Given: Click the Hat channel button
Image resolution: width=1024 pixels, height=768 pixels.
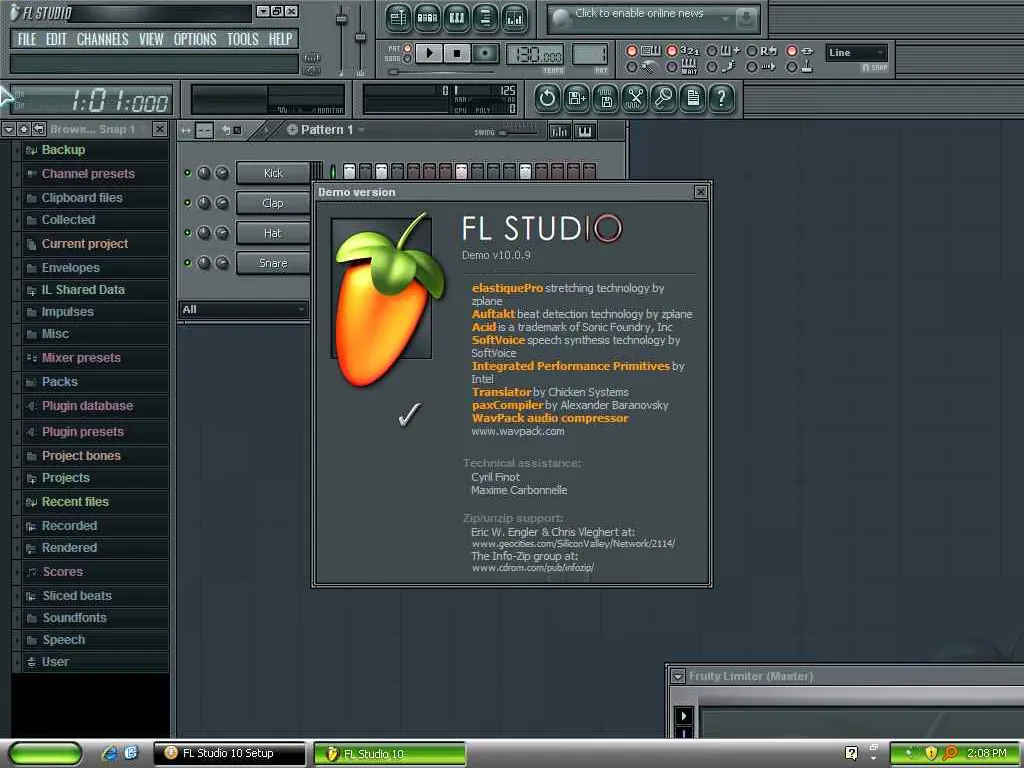Looking at the screenshot, I should click(273, 233).
